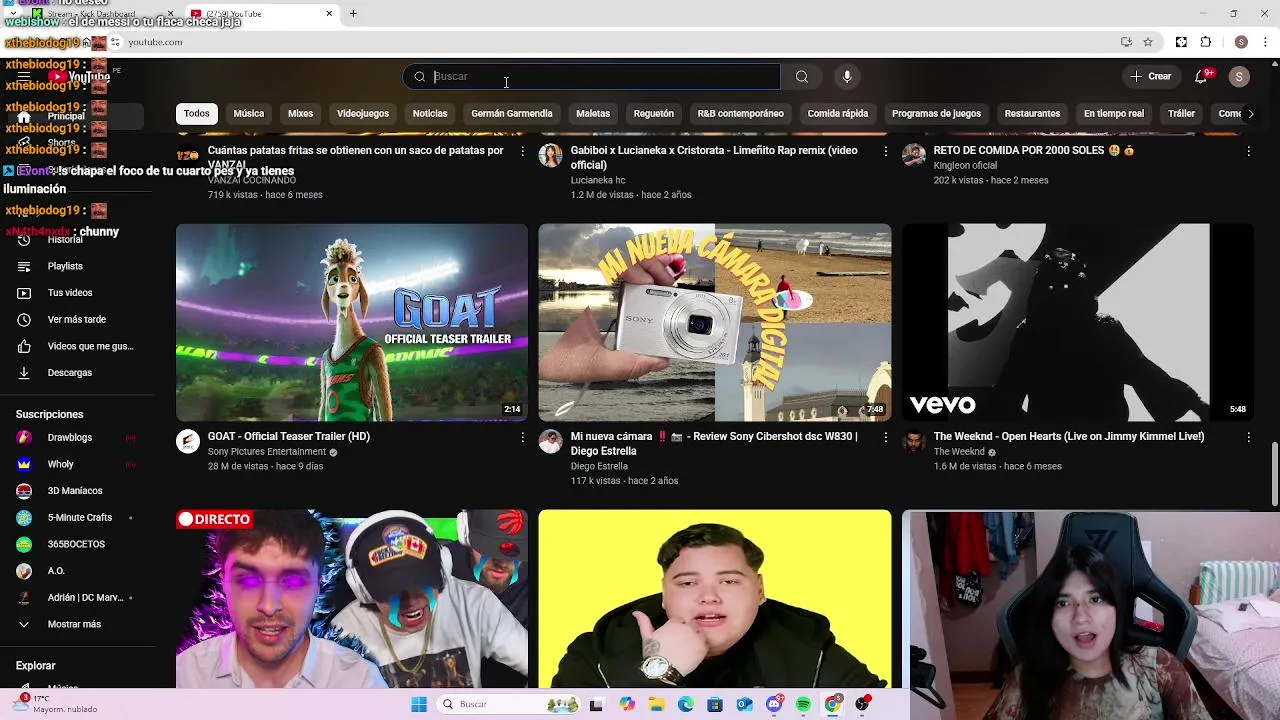Select the Mixes filter chip
The height and width of the screenshot is (720, 1280).
(x=301, y=114)
